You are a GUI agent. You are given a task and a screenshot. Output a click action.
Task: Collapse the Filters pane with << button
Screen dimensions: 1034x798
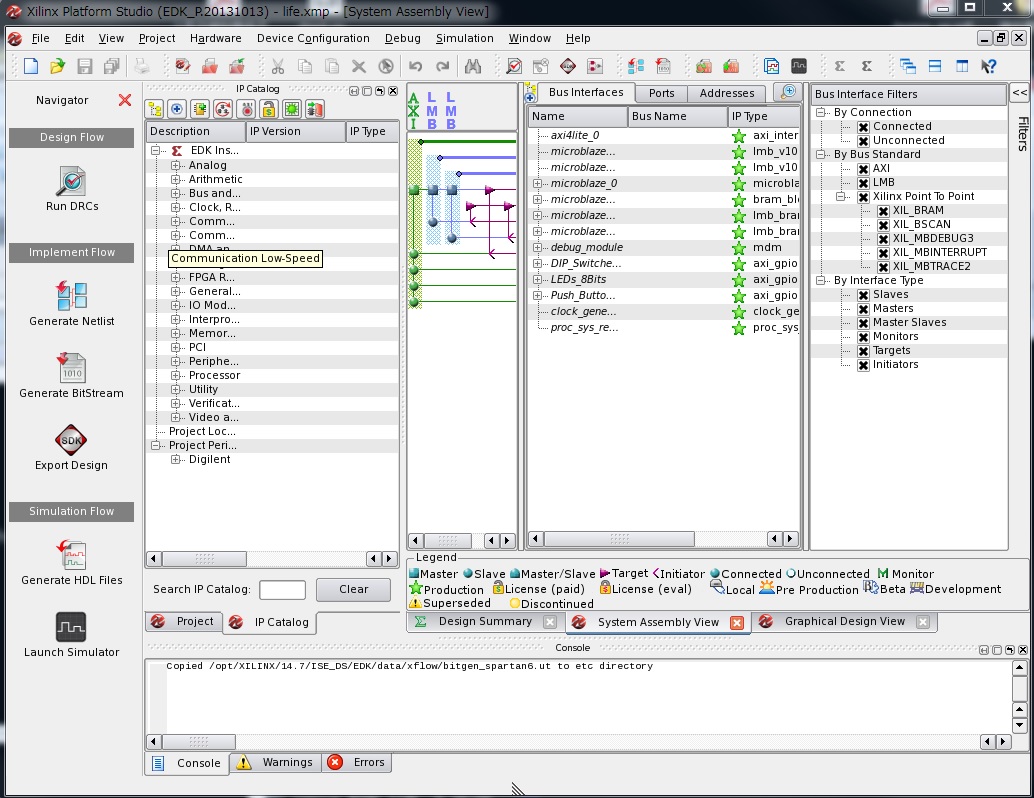click(1019, 92)
